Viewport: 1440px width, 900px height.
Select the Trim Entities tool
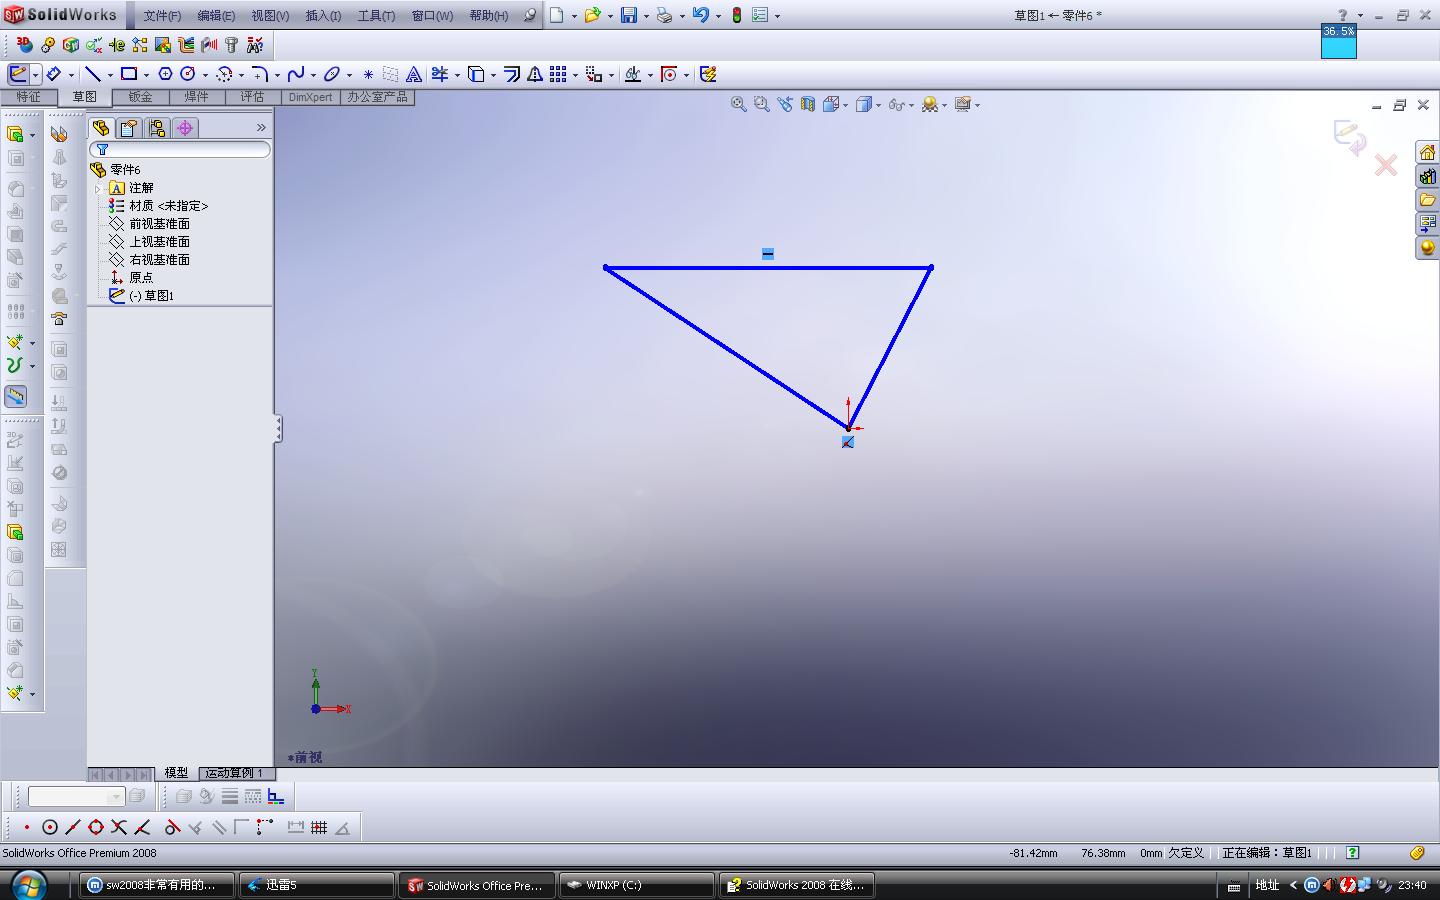(x=440, y=74)
